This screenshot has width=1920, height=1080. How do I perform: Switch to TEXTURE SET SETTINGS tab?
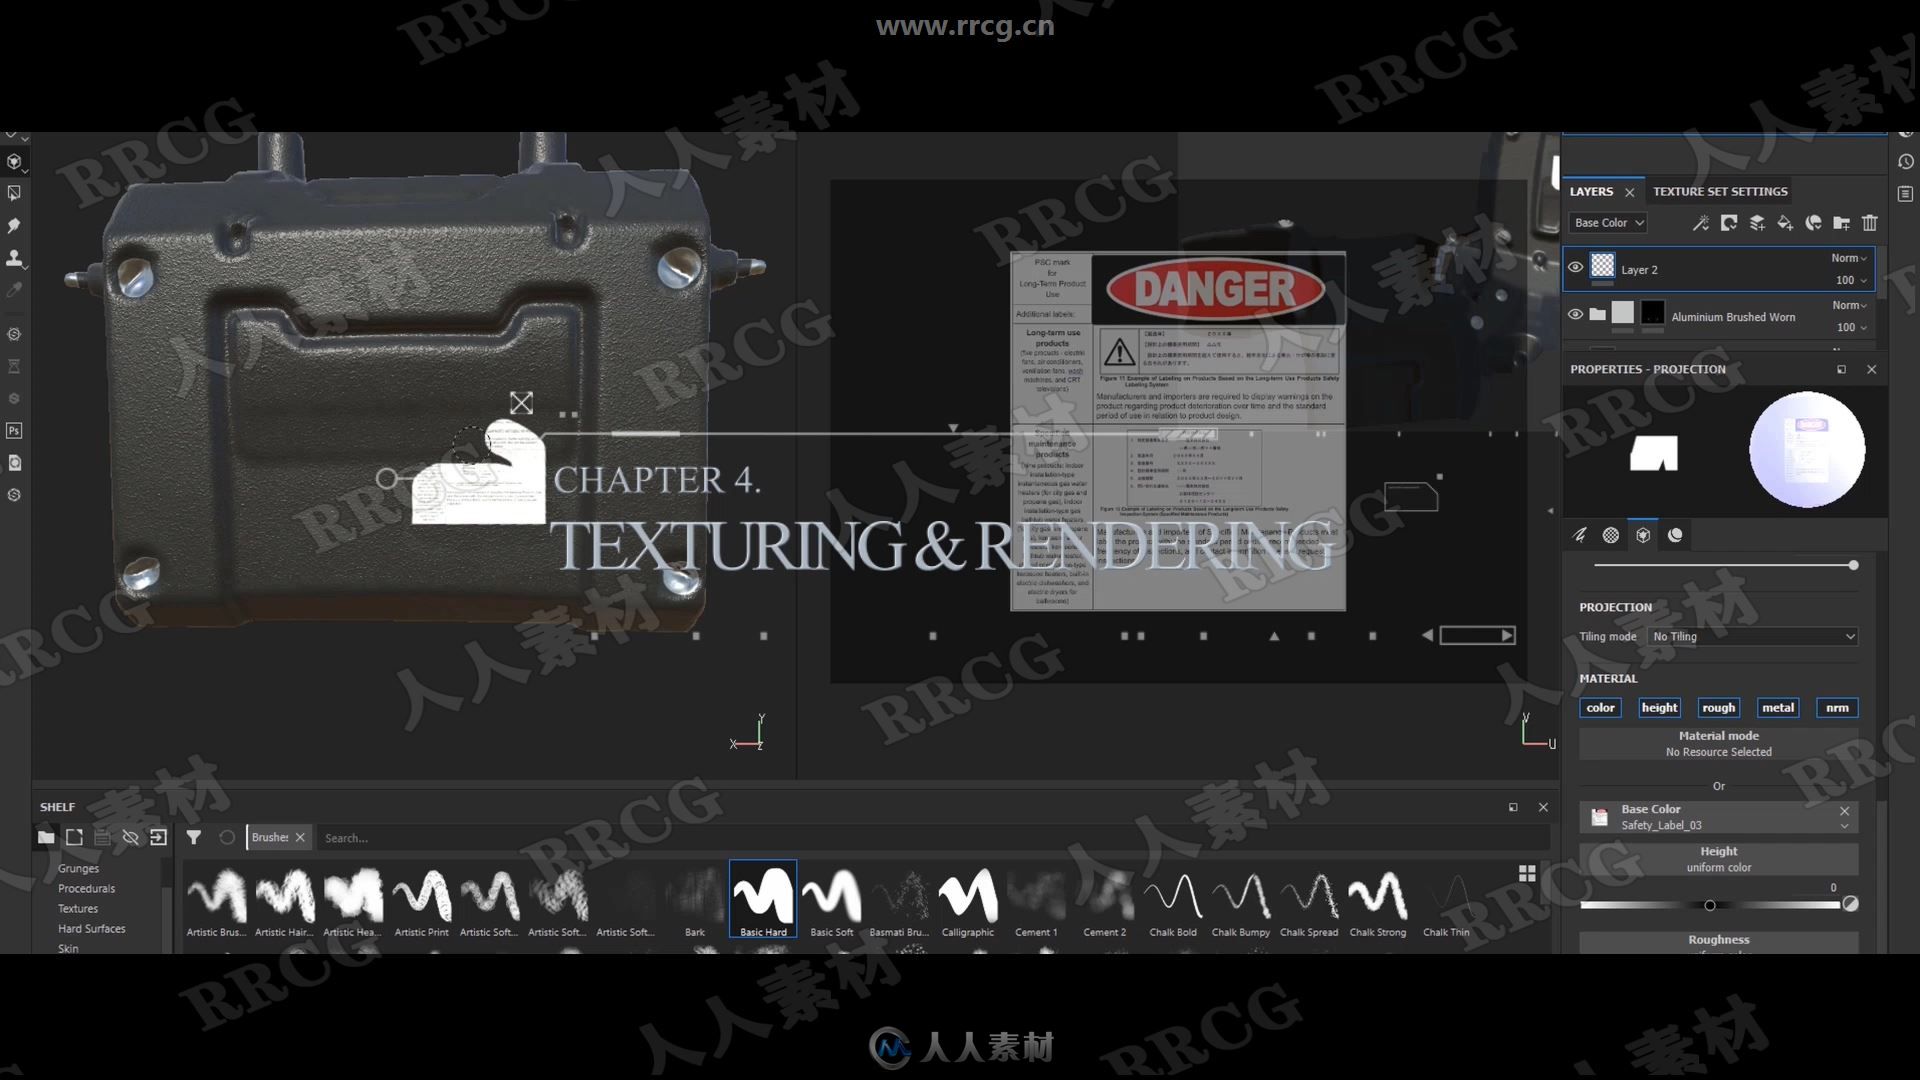(1720, 191)
